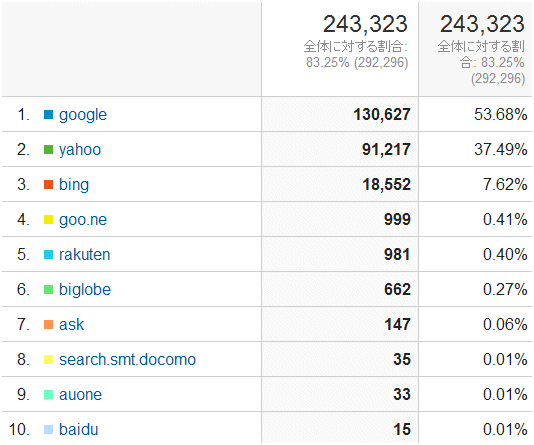534x445 pixels.
Task: Click the orange swatch beside ask
Action: (48, 324)
